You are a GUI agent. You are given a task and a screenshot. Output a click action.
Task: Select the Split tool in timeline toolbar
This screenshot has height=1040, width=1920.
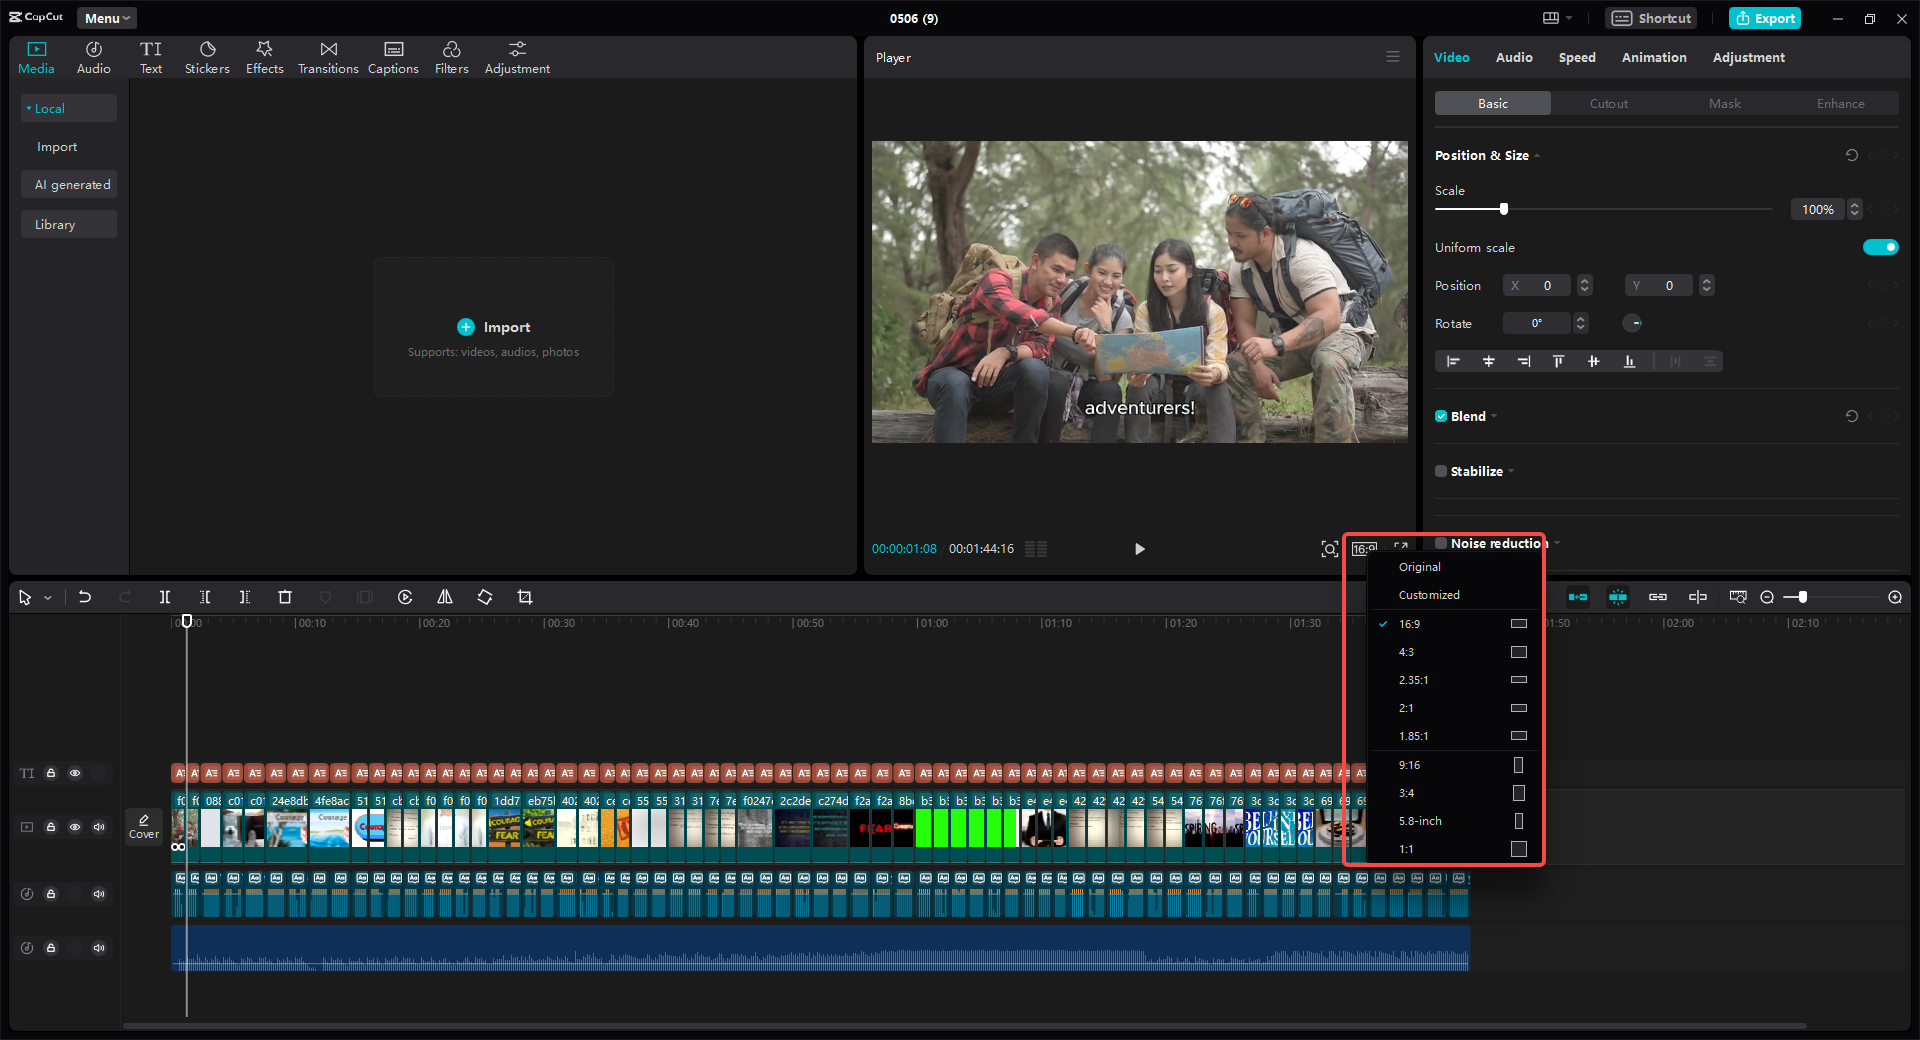[x=165, y=597]
